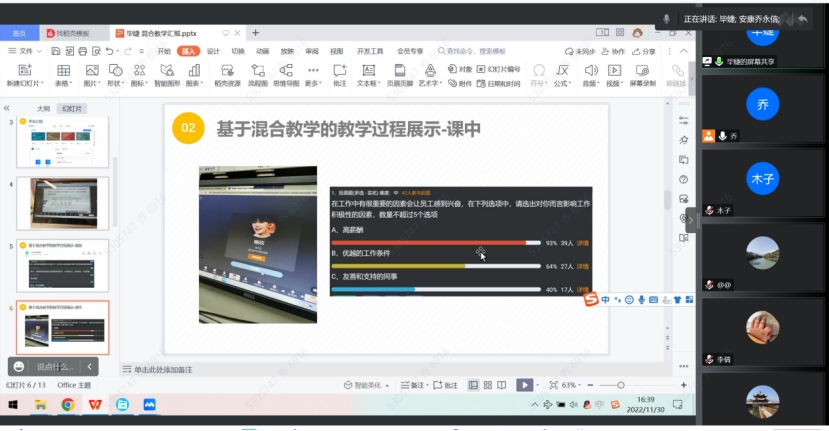829x431 pixels.
Task: Switch to the 大纲 outline panel tab
Action: (43, 108)
